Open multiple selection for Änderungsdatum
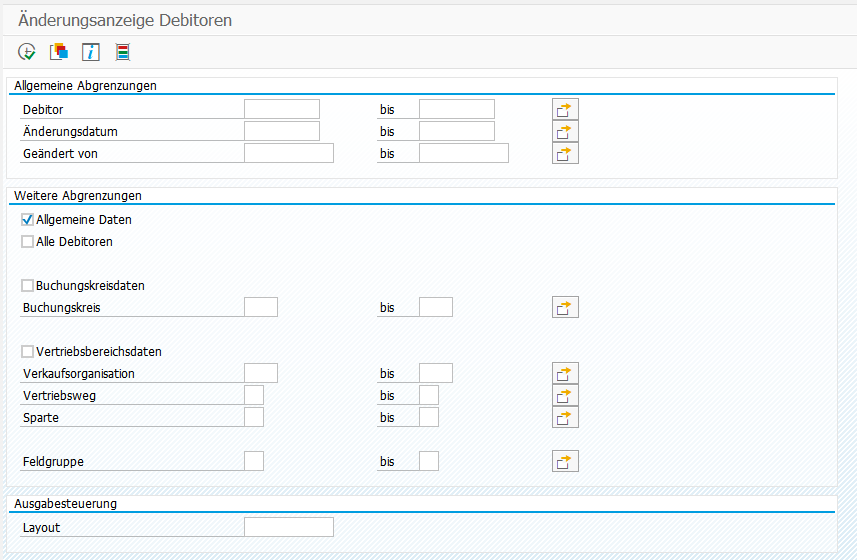Image resolution: width=857 pixels, height=560 pixels. (565, 131)
